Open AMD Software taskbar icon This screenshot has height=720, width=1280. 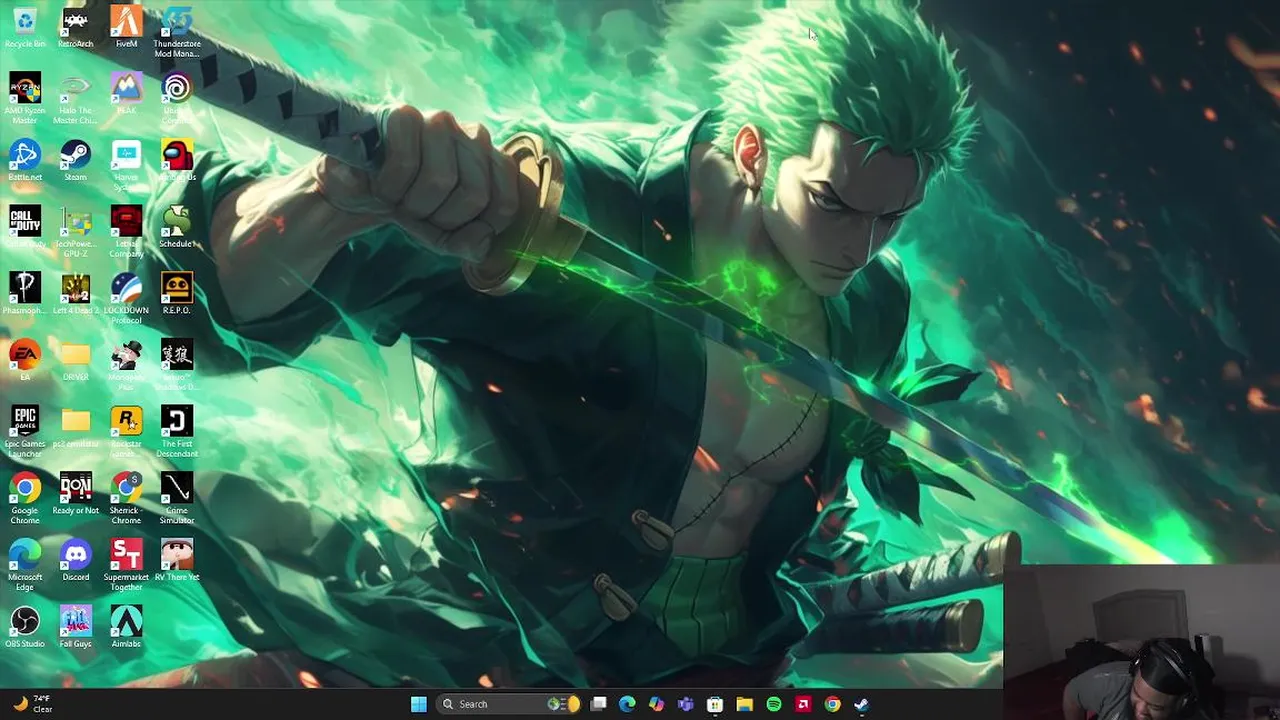802,704
